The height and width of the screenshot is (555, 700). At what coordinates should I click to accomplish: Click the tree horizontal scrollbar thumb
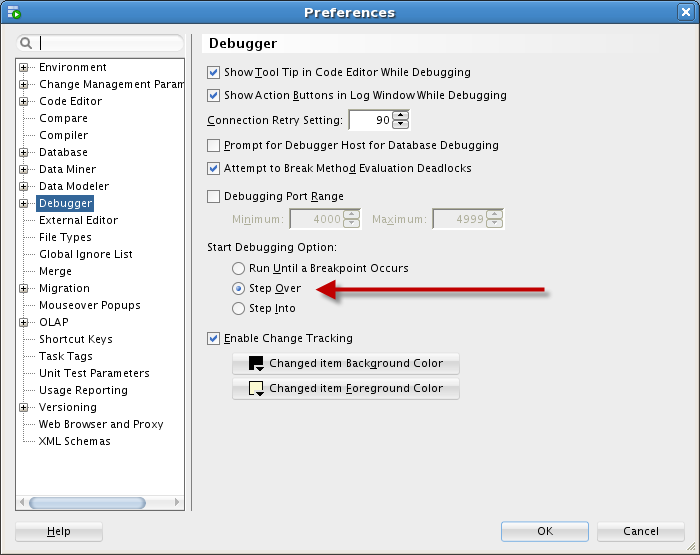pyautogui.click(x=88, y=503)
